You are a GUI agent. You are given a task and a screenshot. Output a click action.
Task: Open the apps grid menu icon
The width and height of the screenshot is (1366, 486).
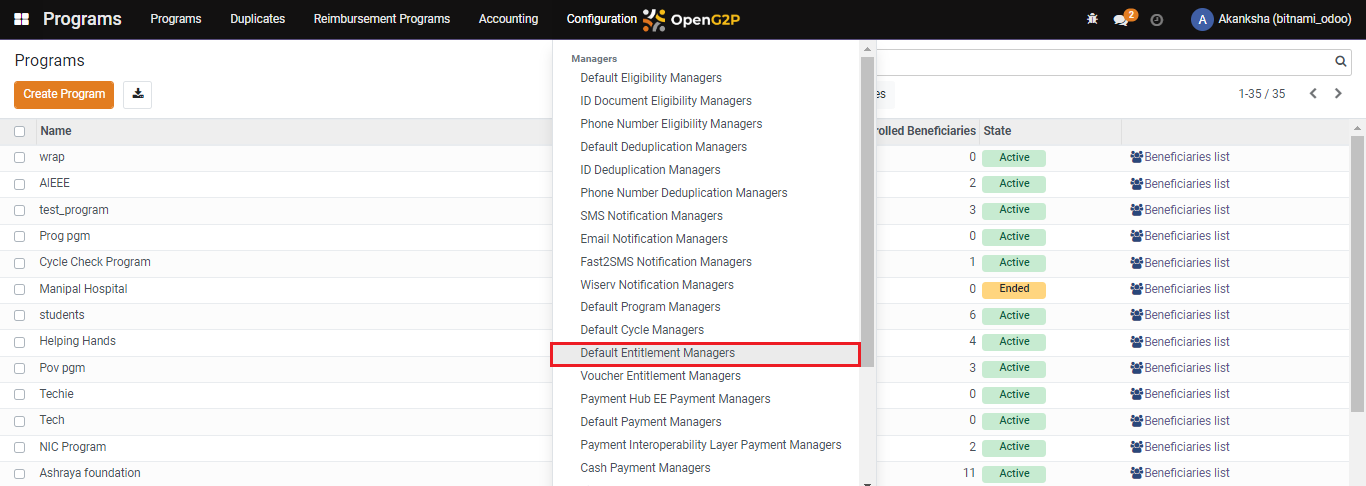coord(21,19)
